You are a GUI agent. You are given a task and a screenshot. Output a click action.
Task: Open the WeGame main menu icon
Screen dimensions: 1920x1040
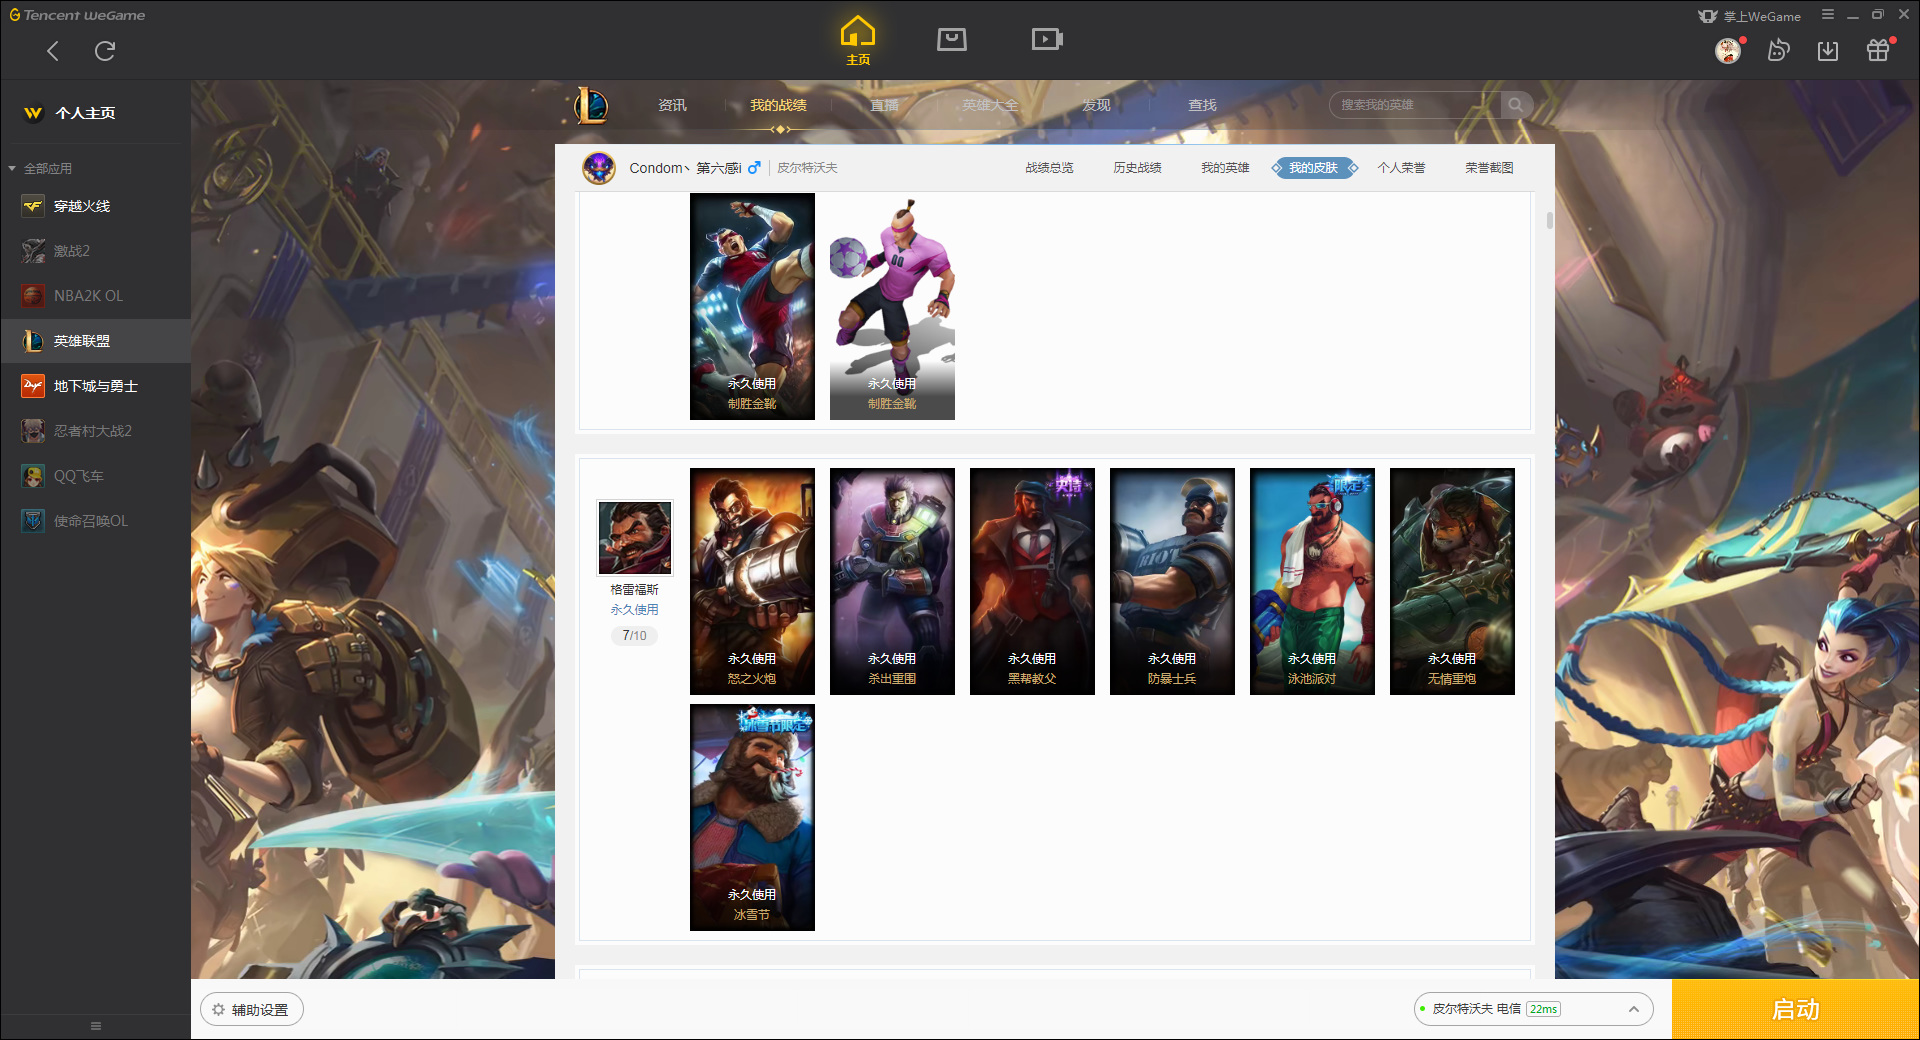click(x=1828, y=15)
